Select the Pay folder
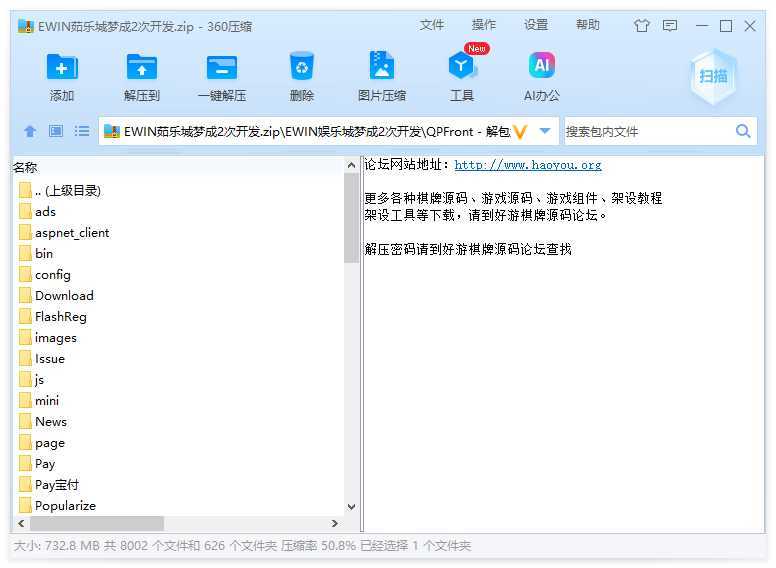This screenshot has width=776, height=568. click(37, 464)
